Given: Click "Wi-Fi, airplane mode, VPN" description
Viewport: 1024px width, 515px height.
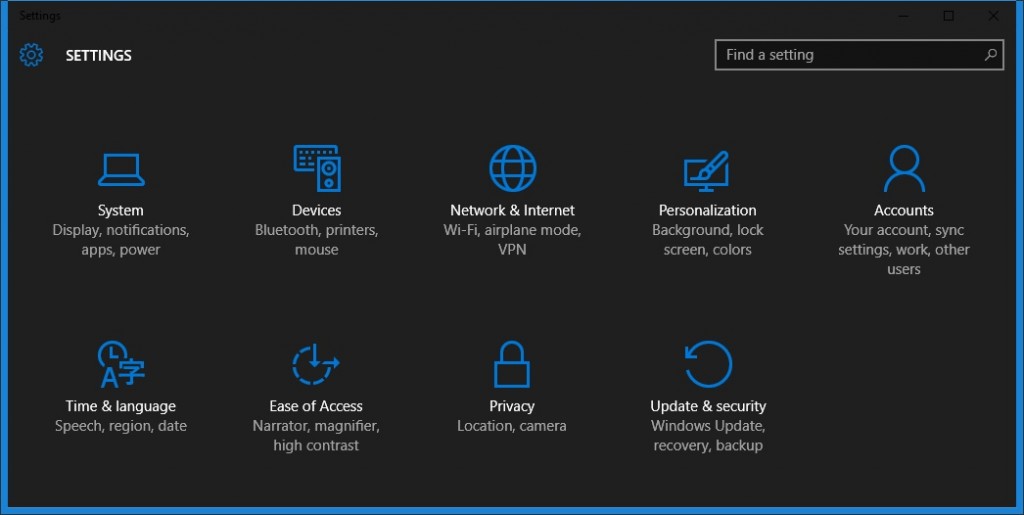Looking at the screenshot, I should click(513, 240).
